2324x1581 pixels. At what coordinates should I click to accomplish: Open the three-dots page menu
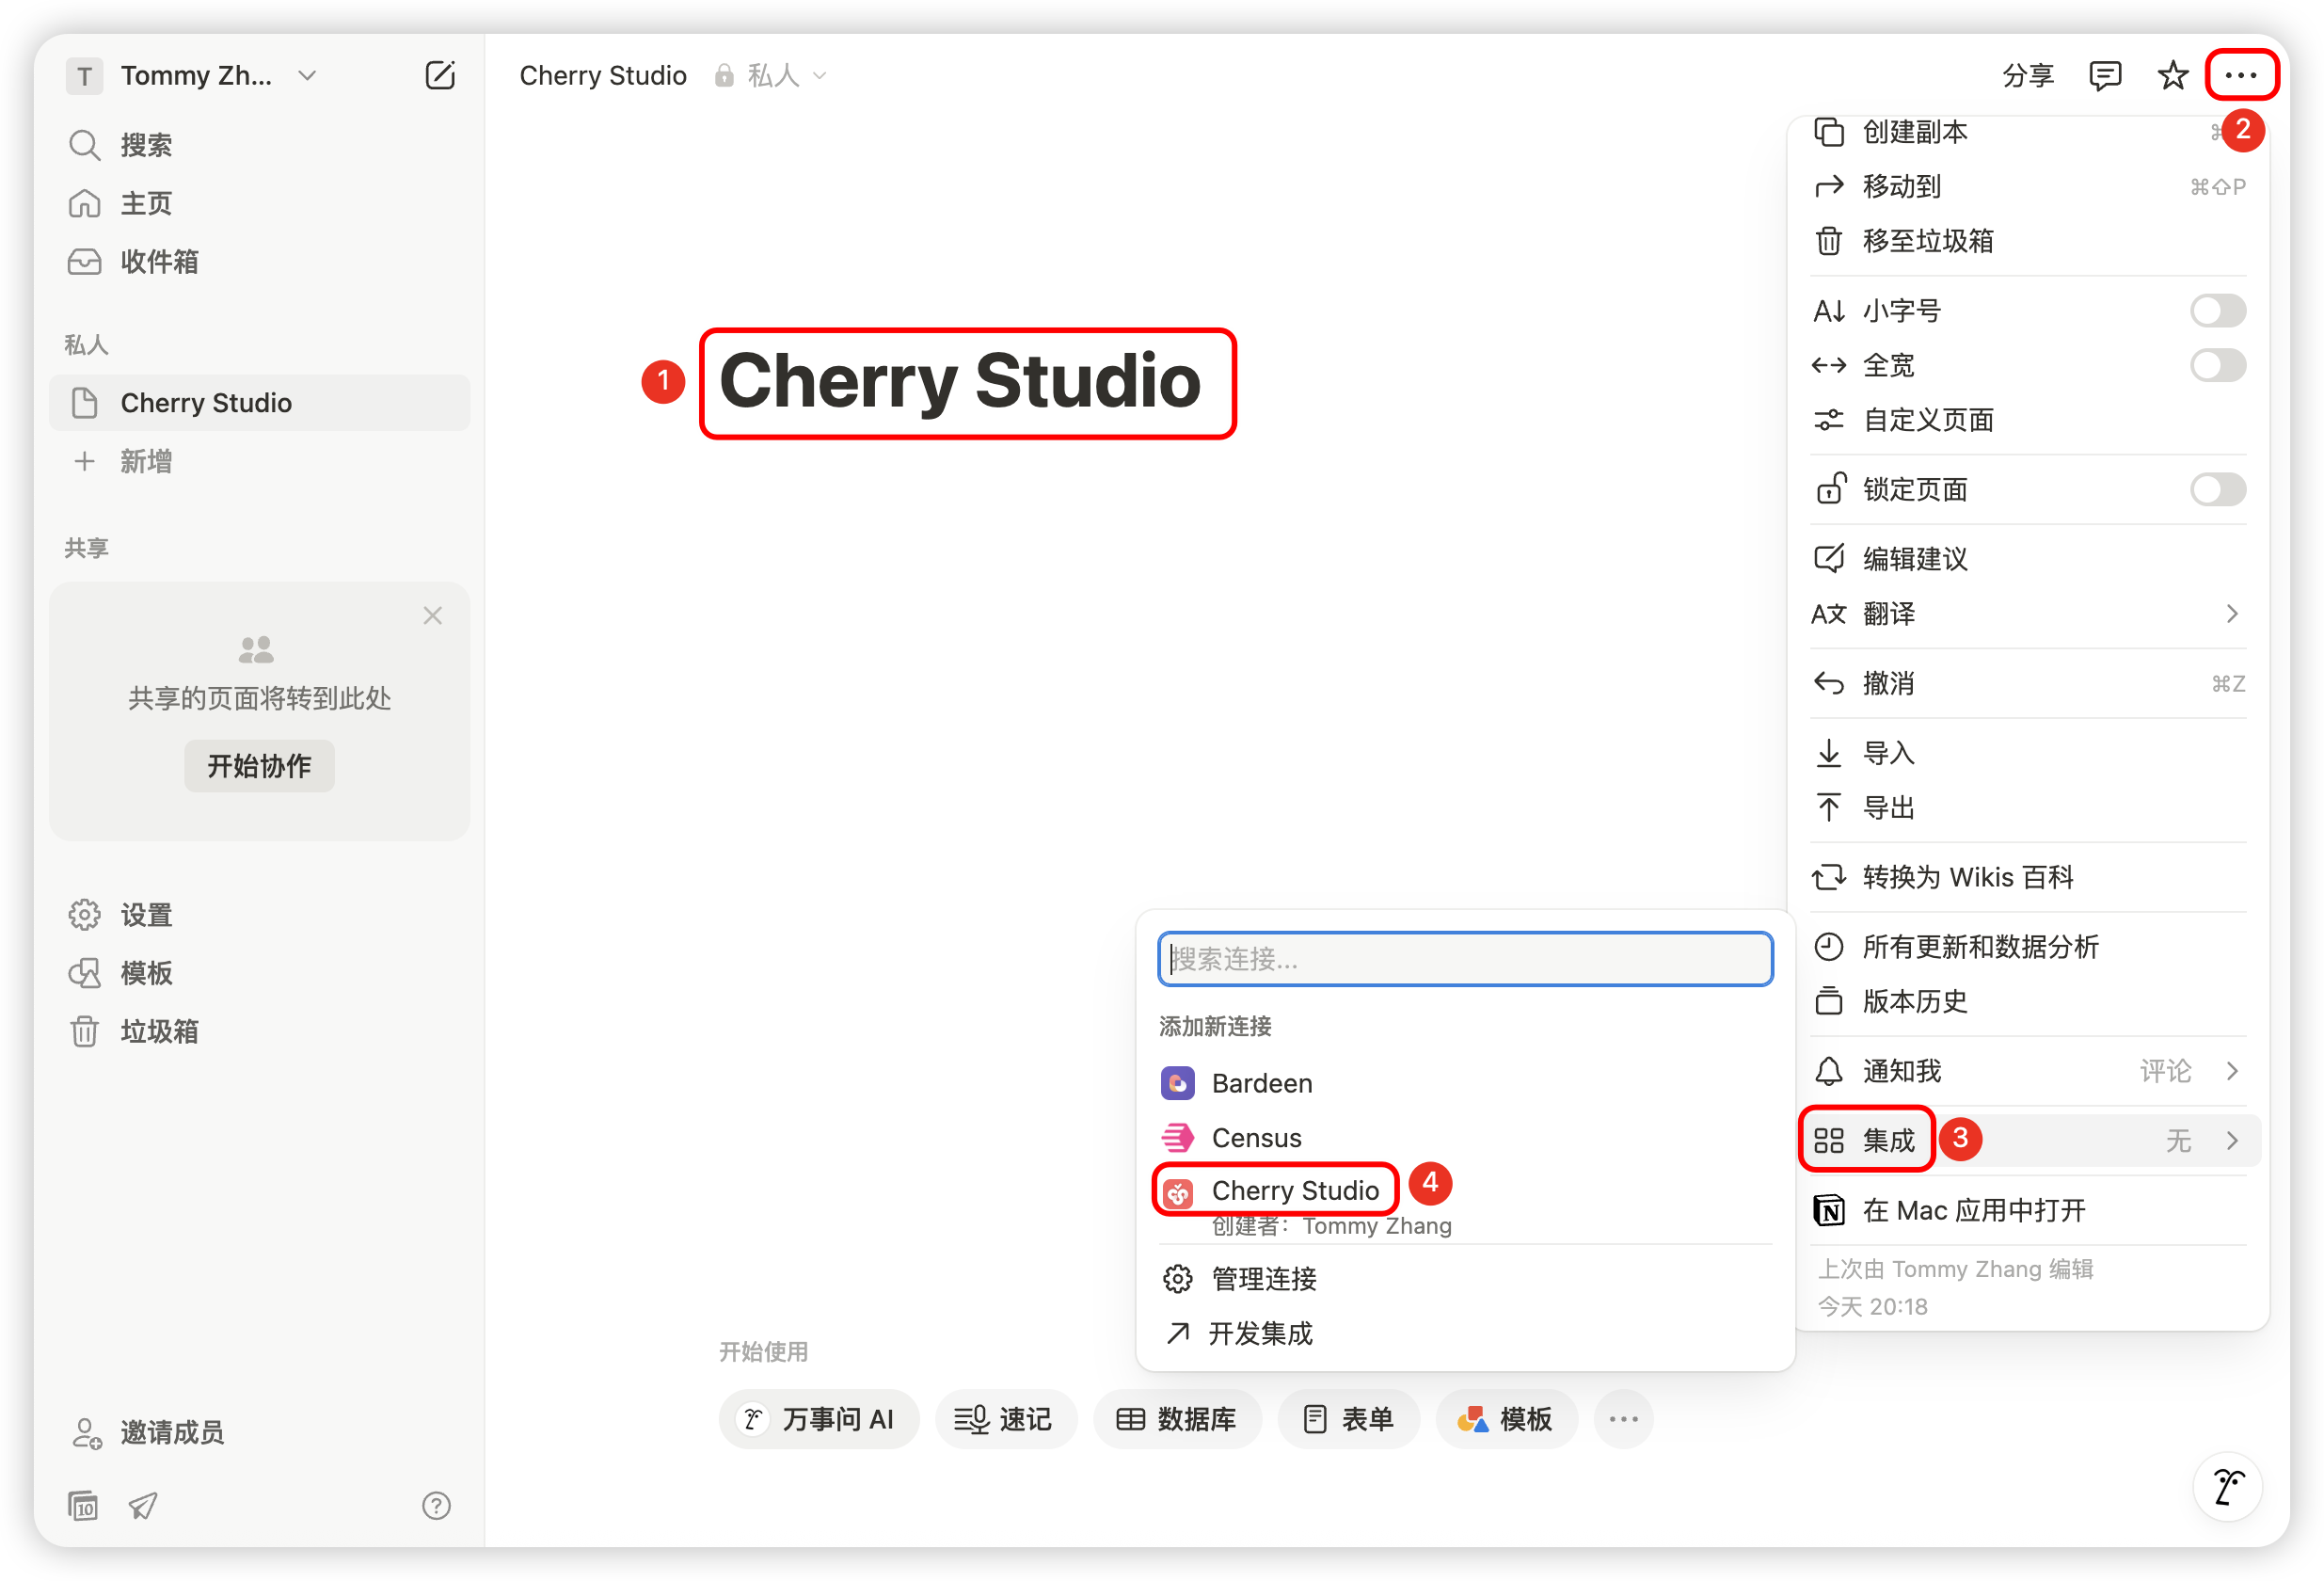click(2241, 76)
